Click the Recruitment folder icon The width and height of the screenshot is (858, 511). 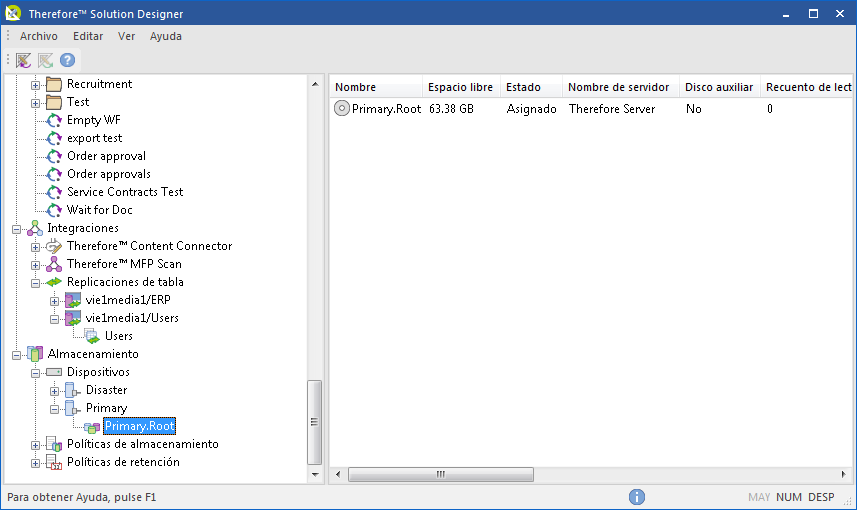[x=54, y=84]
